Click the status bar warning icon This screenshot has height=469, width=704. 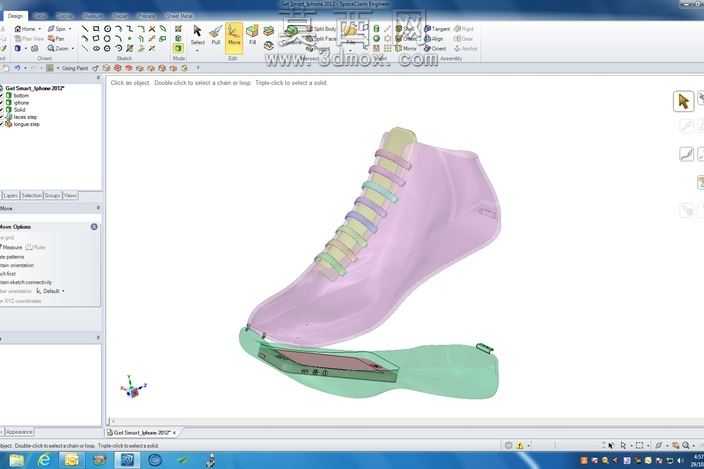519,445
